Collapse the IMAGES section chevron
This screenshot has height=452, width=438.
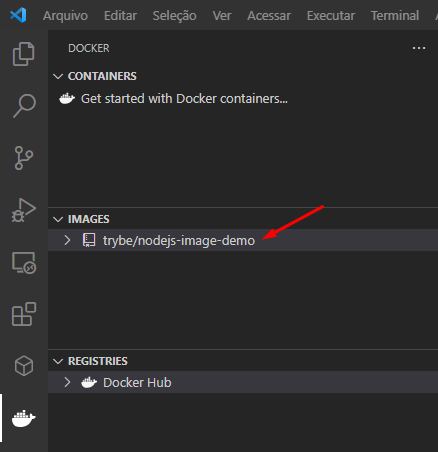coord(58,219)
